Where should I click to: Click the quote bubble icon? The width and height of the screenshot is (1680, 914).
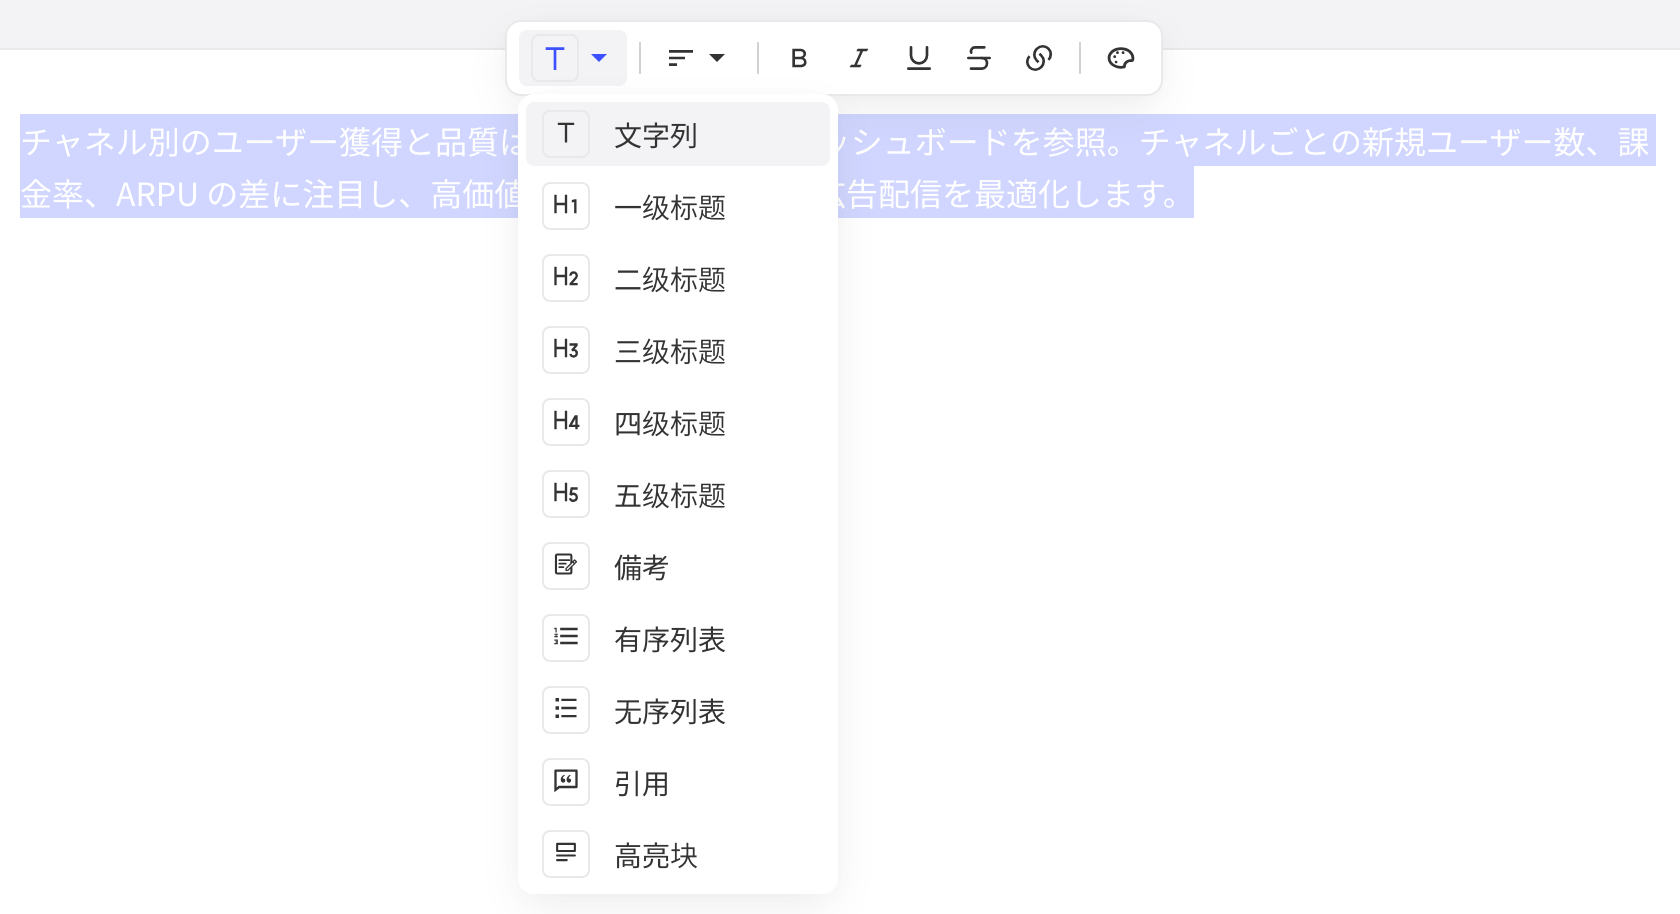566,782
